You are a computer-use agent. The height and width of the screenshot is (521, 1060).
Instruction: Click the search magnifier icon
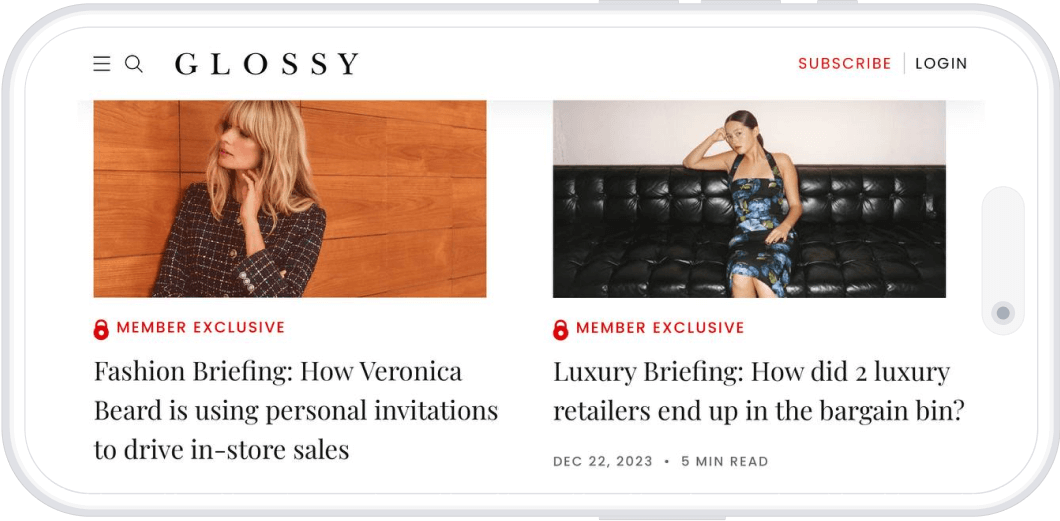pos(134,64)
